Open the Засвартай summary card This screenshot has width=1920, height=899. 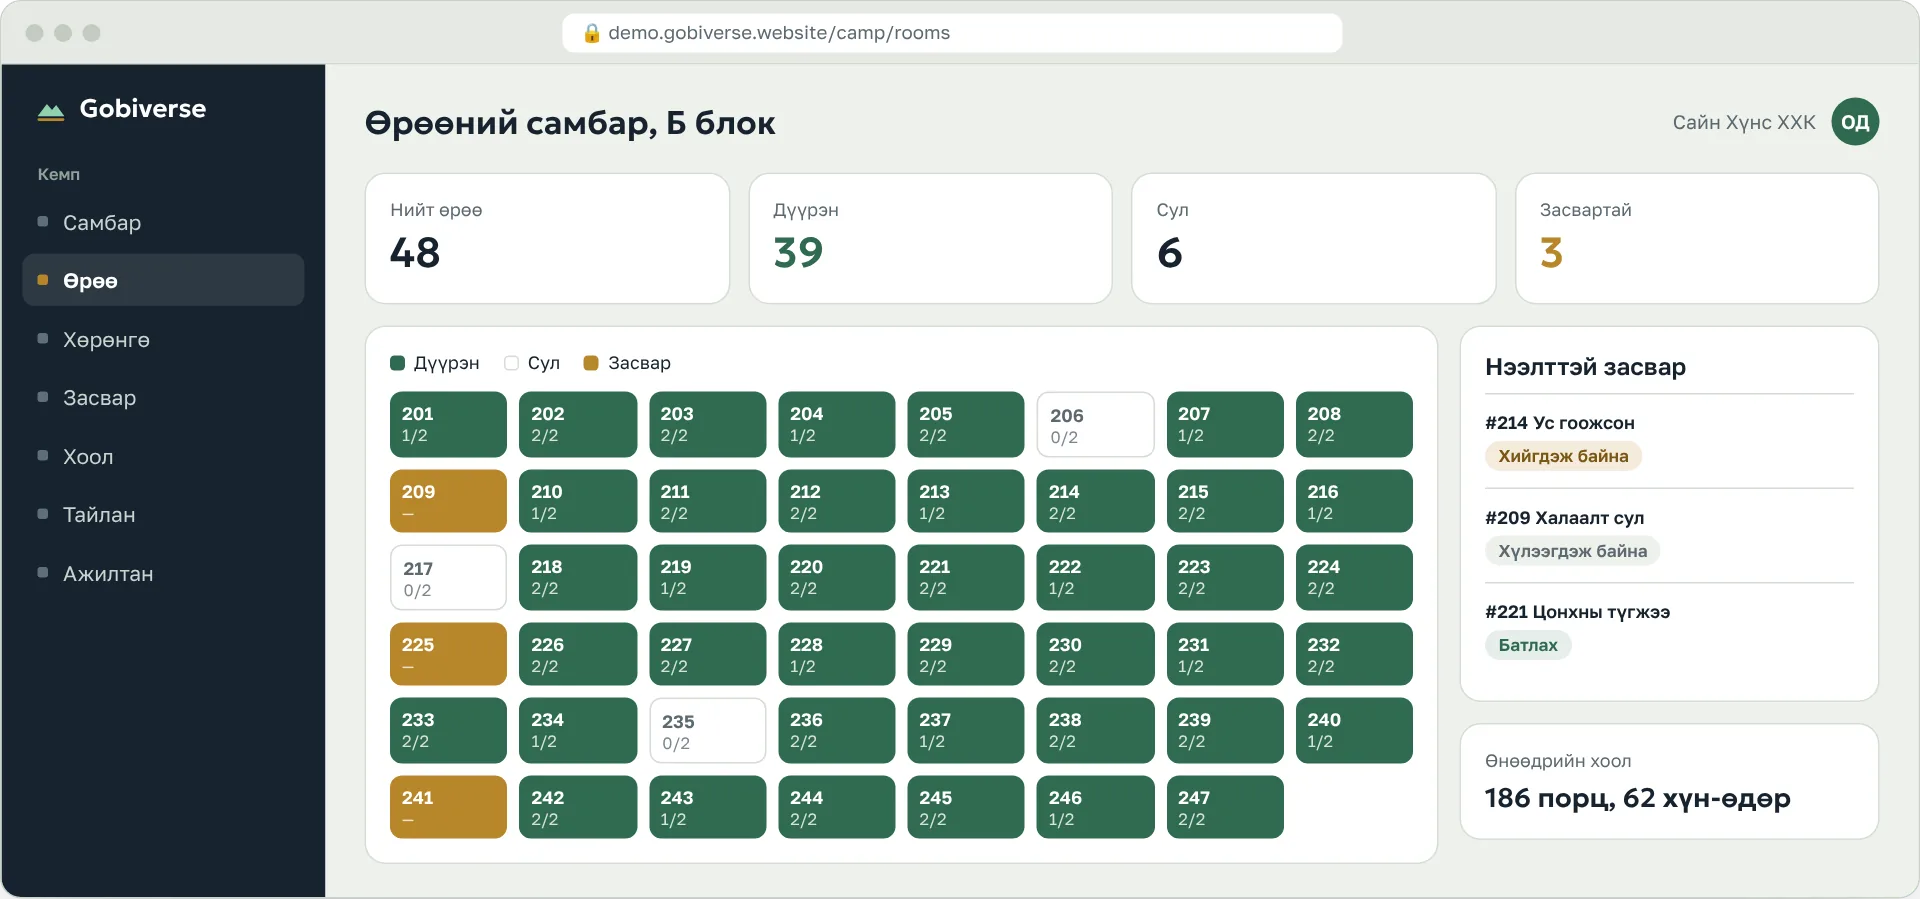click(x=1696, y=238)
